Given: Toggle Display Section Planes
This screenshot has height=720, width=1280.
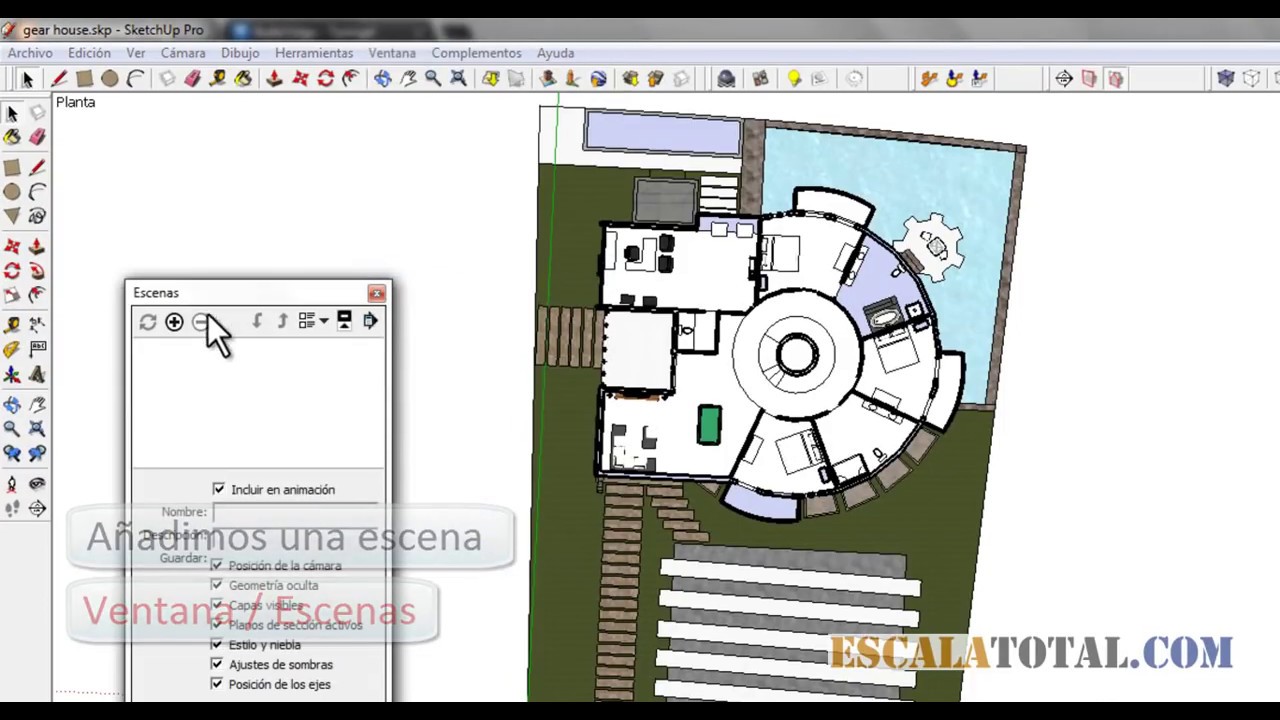Looking at the screenshot, I should (1089, 79).
